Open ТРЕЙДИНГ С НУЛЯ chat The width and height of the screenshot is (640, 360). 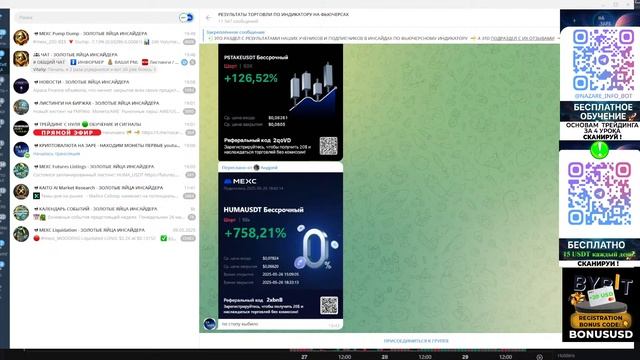point(104,129)
